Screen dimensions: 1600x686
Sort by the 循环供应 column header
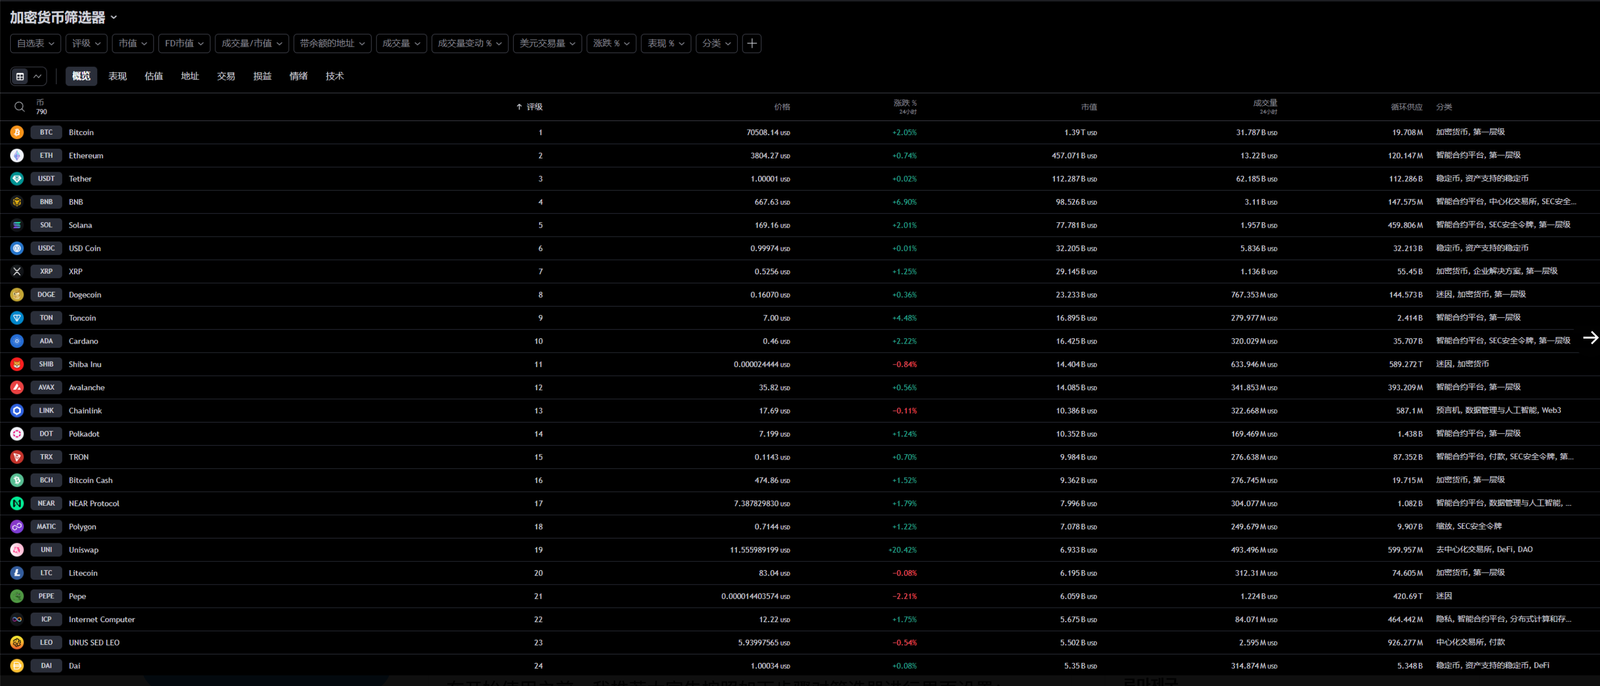coord(1406,107)
